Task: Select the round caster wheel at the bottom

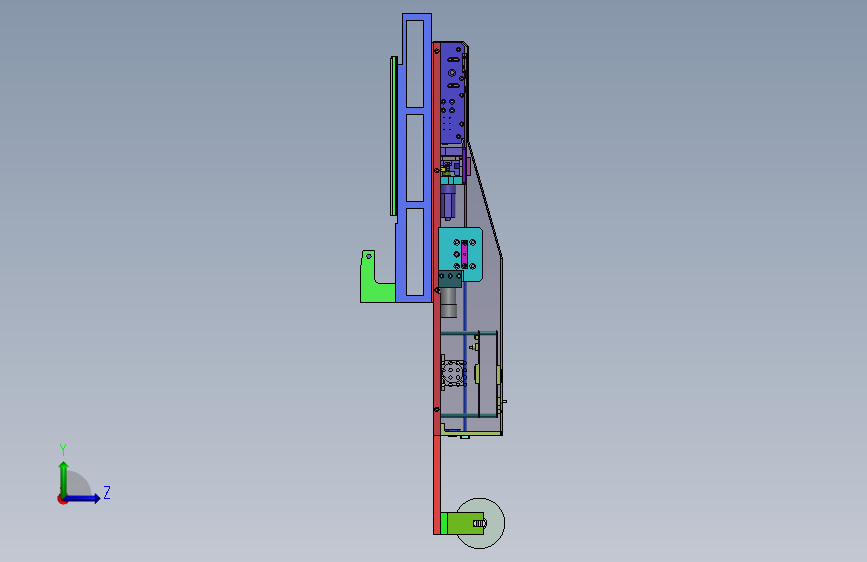Action: pyautogui.click(x=480, y=523)
